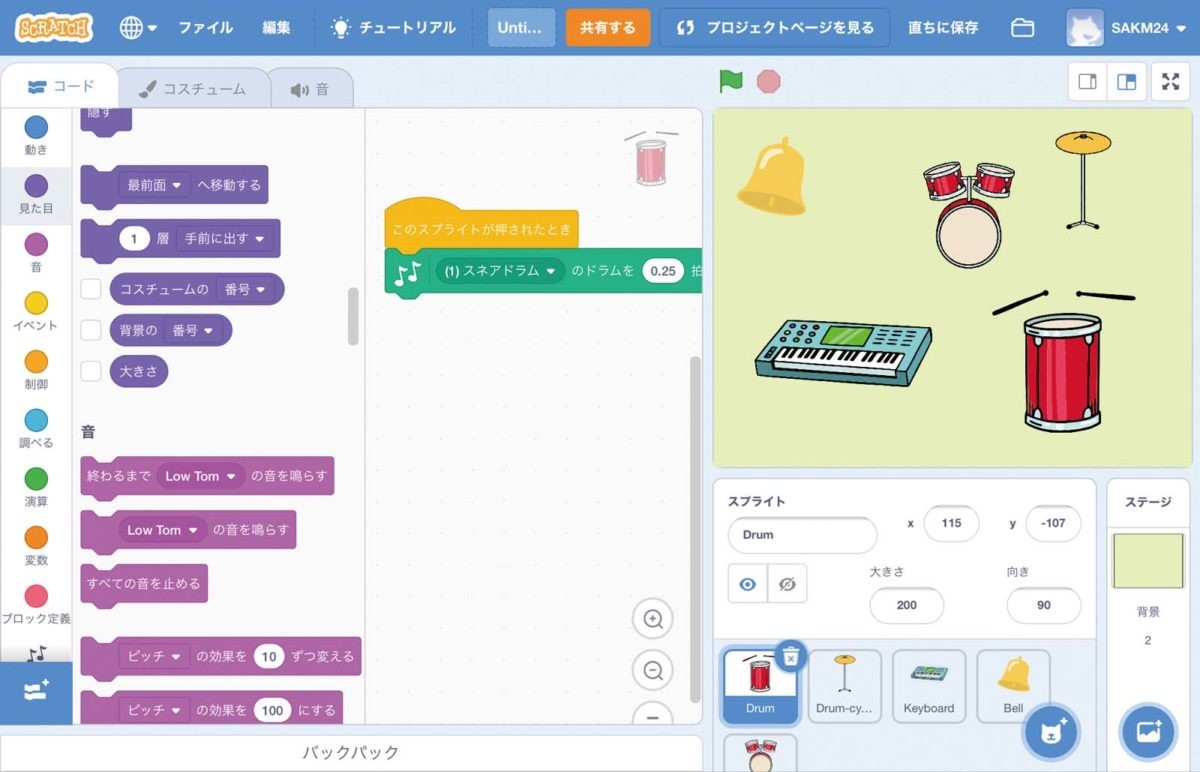The height and width of the screenshot is (772, 1200).
Task: Enable the コスチュームの番号 checkbox
Action: (x=91, y=289)
